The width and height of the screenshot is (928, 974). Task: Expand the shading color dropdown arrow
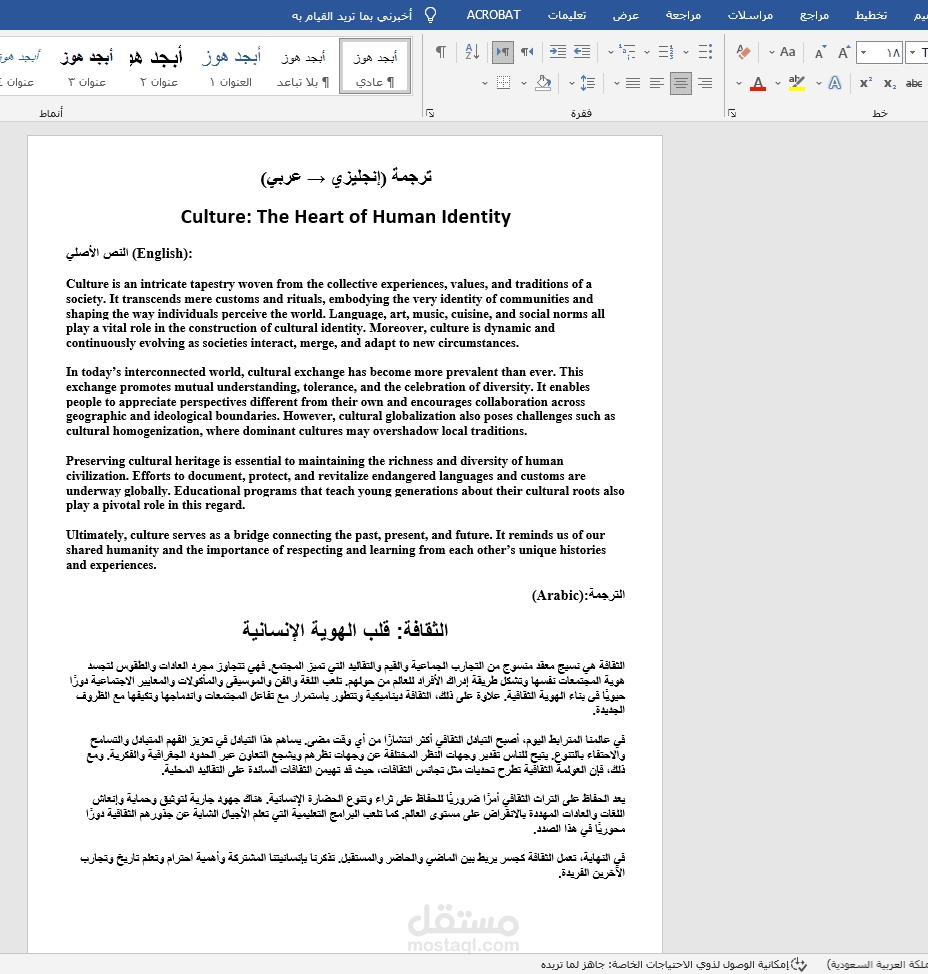click(x=524, y=83)
